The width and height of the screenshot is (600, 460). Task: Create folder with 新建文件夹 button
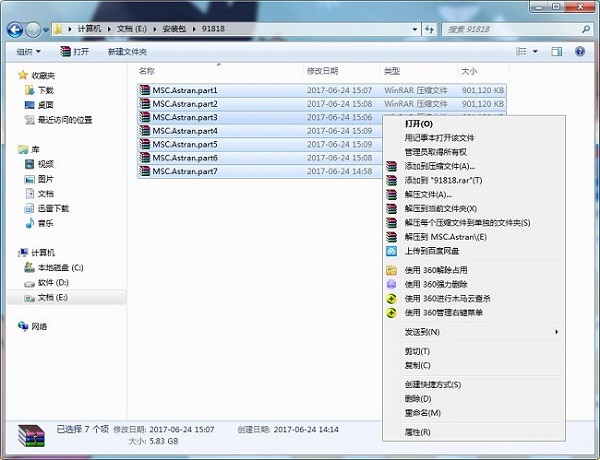click(127, 51)
